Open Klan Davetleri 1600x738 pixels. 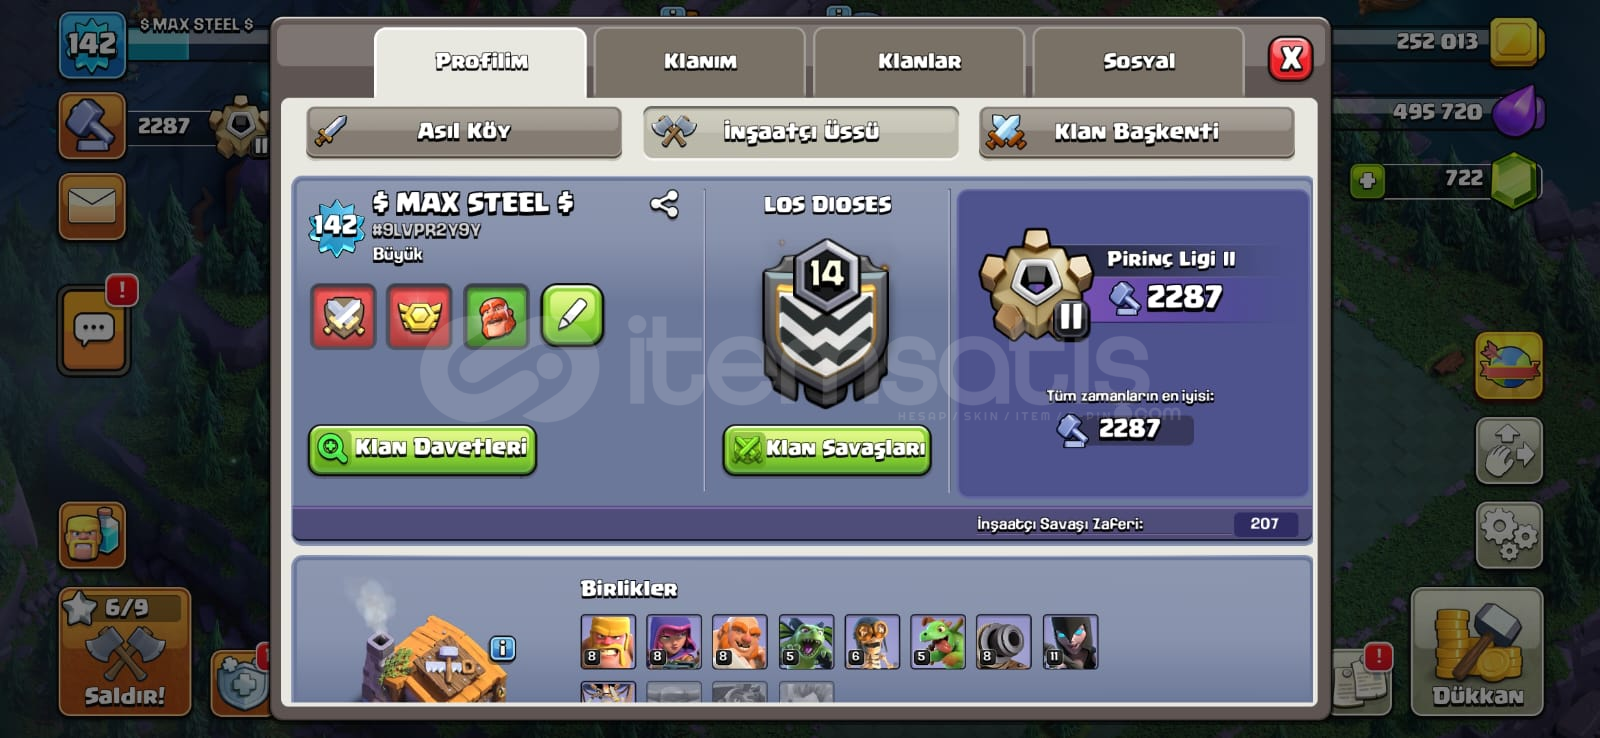[422, 448]
